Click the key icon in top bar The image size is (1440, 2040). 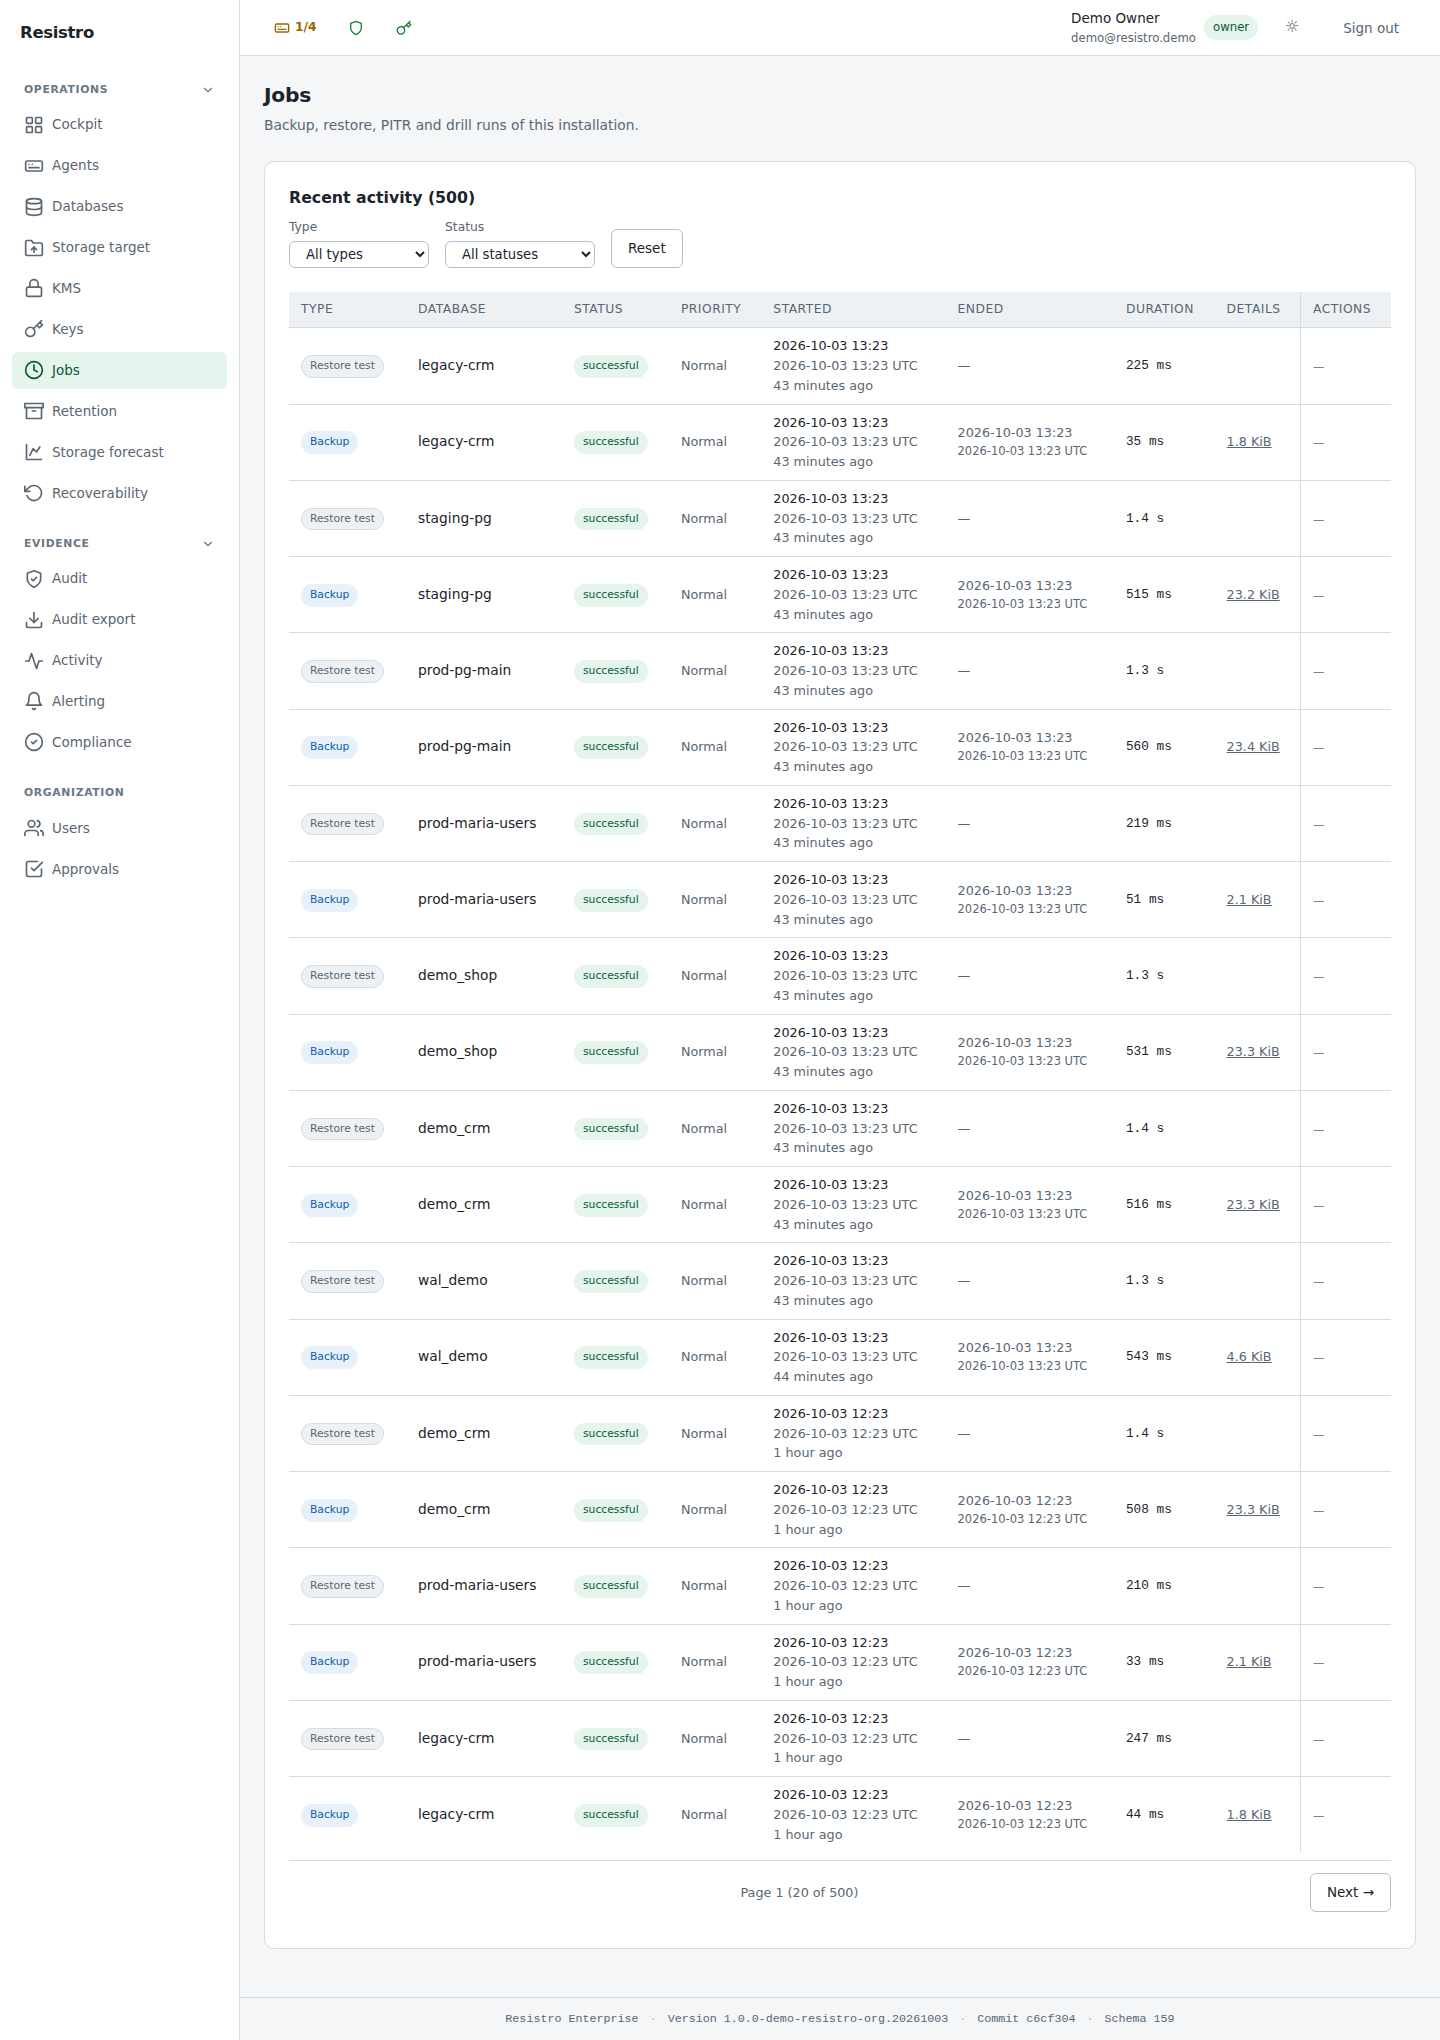pyautogui.click(x=404, y=28)
